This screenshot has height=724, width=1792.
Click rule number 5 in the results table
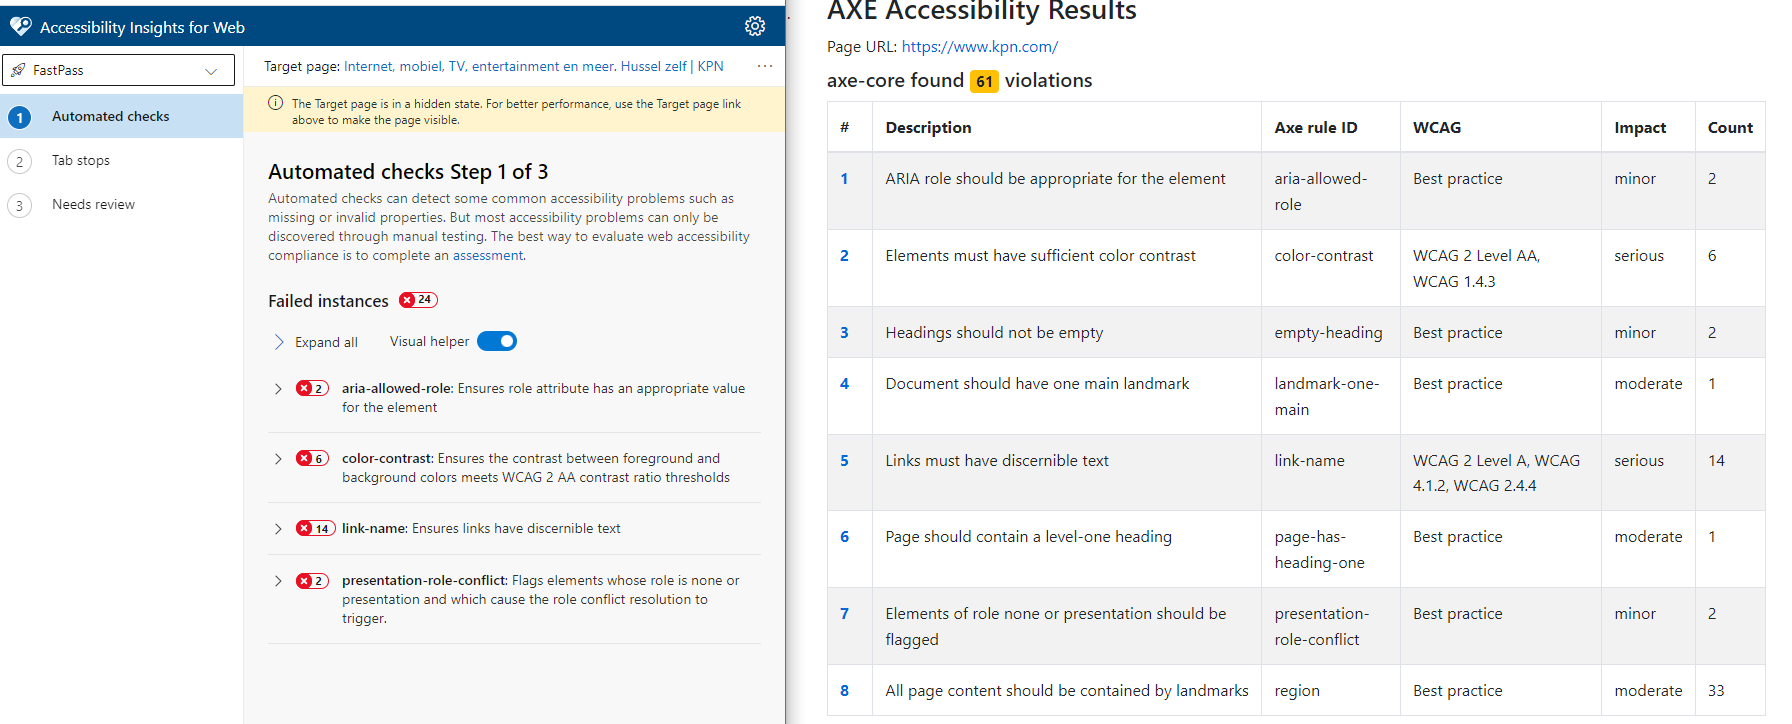844,460
